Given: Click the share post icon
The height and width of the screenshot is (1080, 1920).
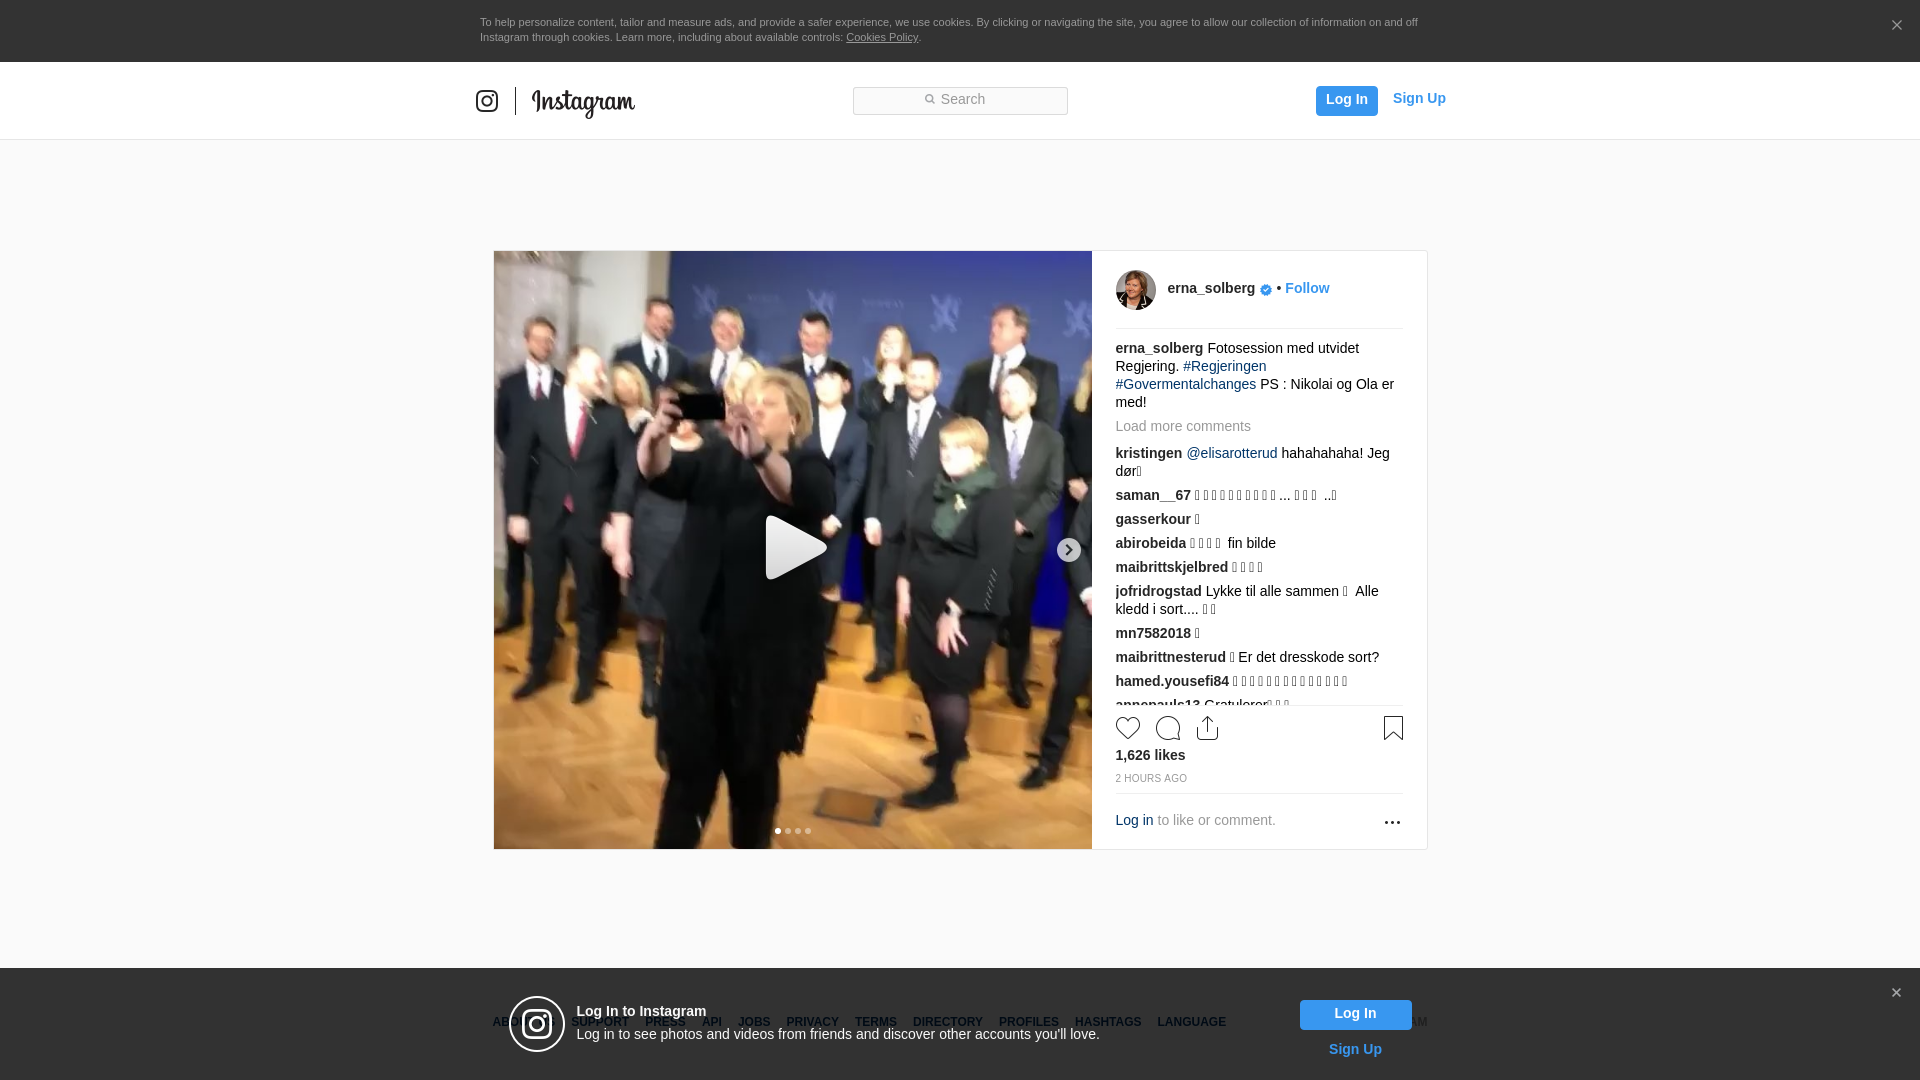Looking at the screenshot, I should 1207,728.
